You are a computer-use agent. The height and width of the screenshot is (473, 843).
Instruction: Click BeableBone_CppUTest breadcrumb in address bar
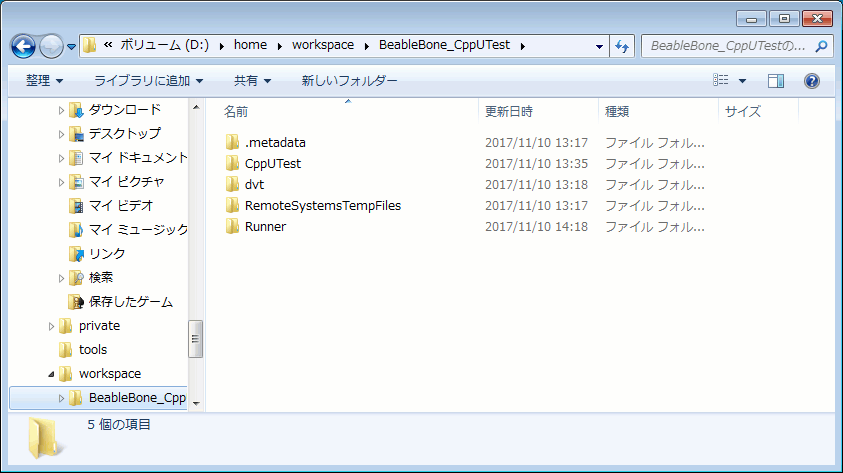click(445, 45)
